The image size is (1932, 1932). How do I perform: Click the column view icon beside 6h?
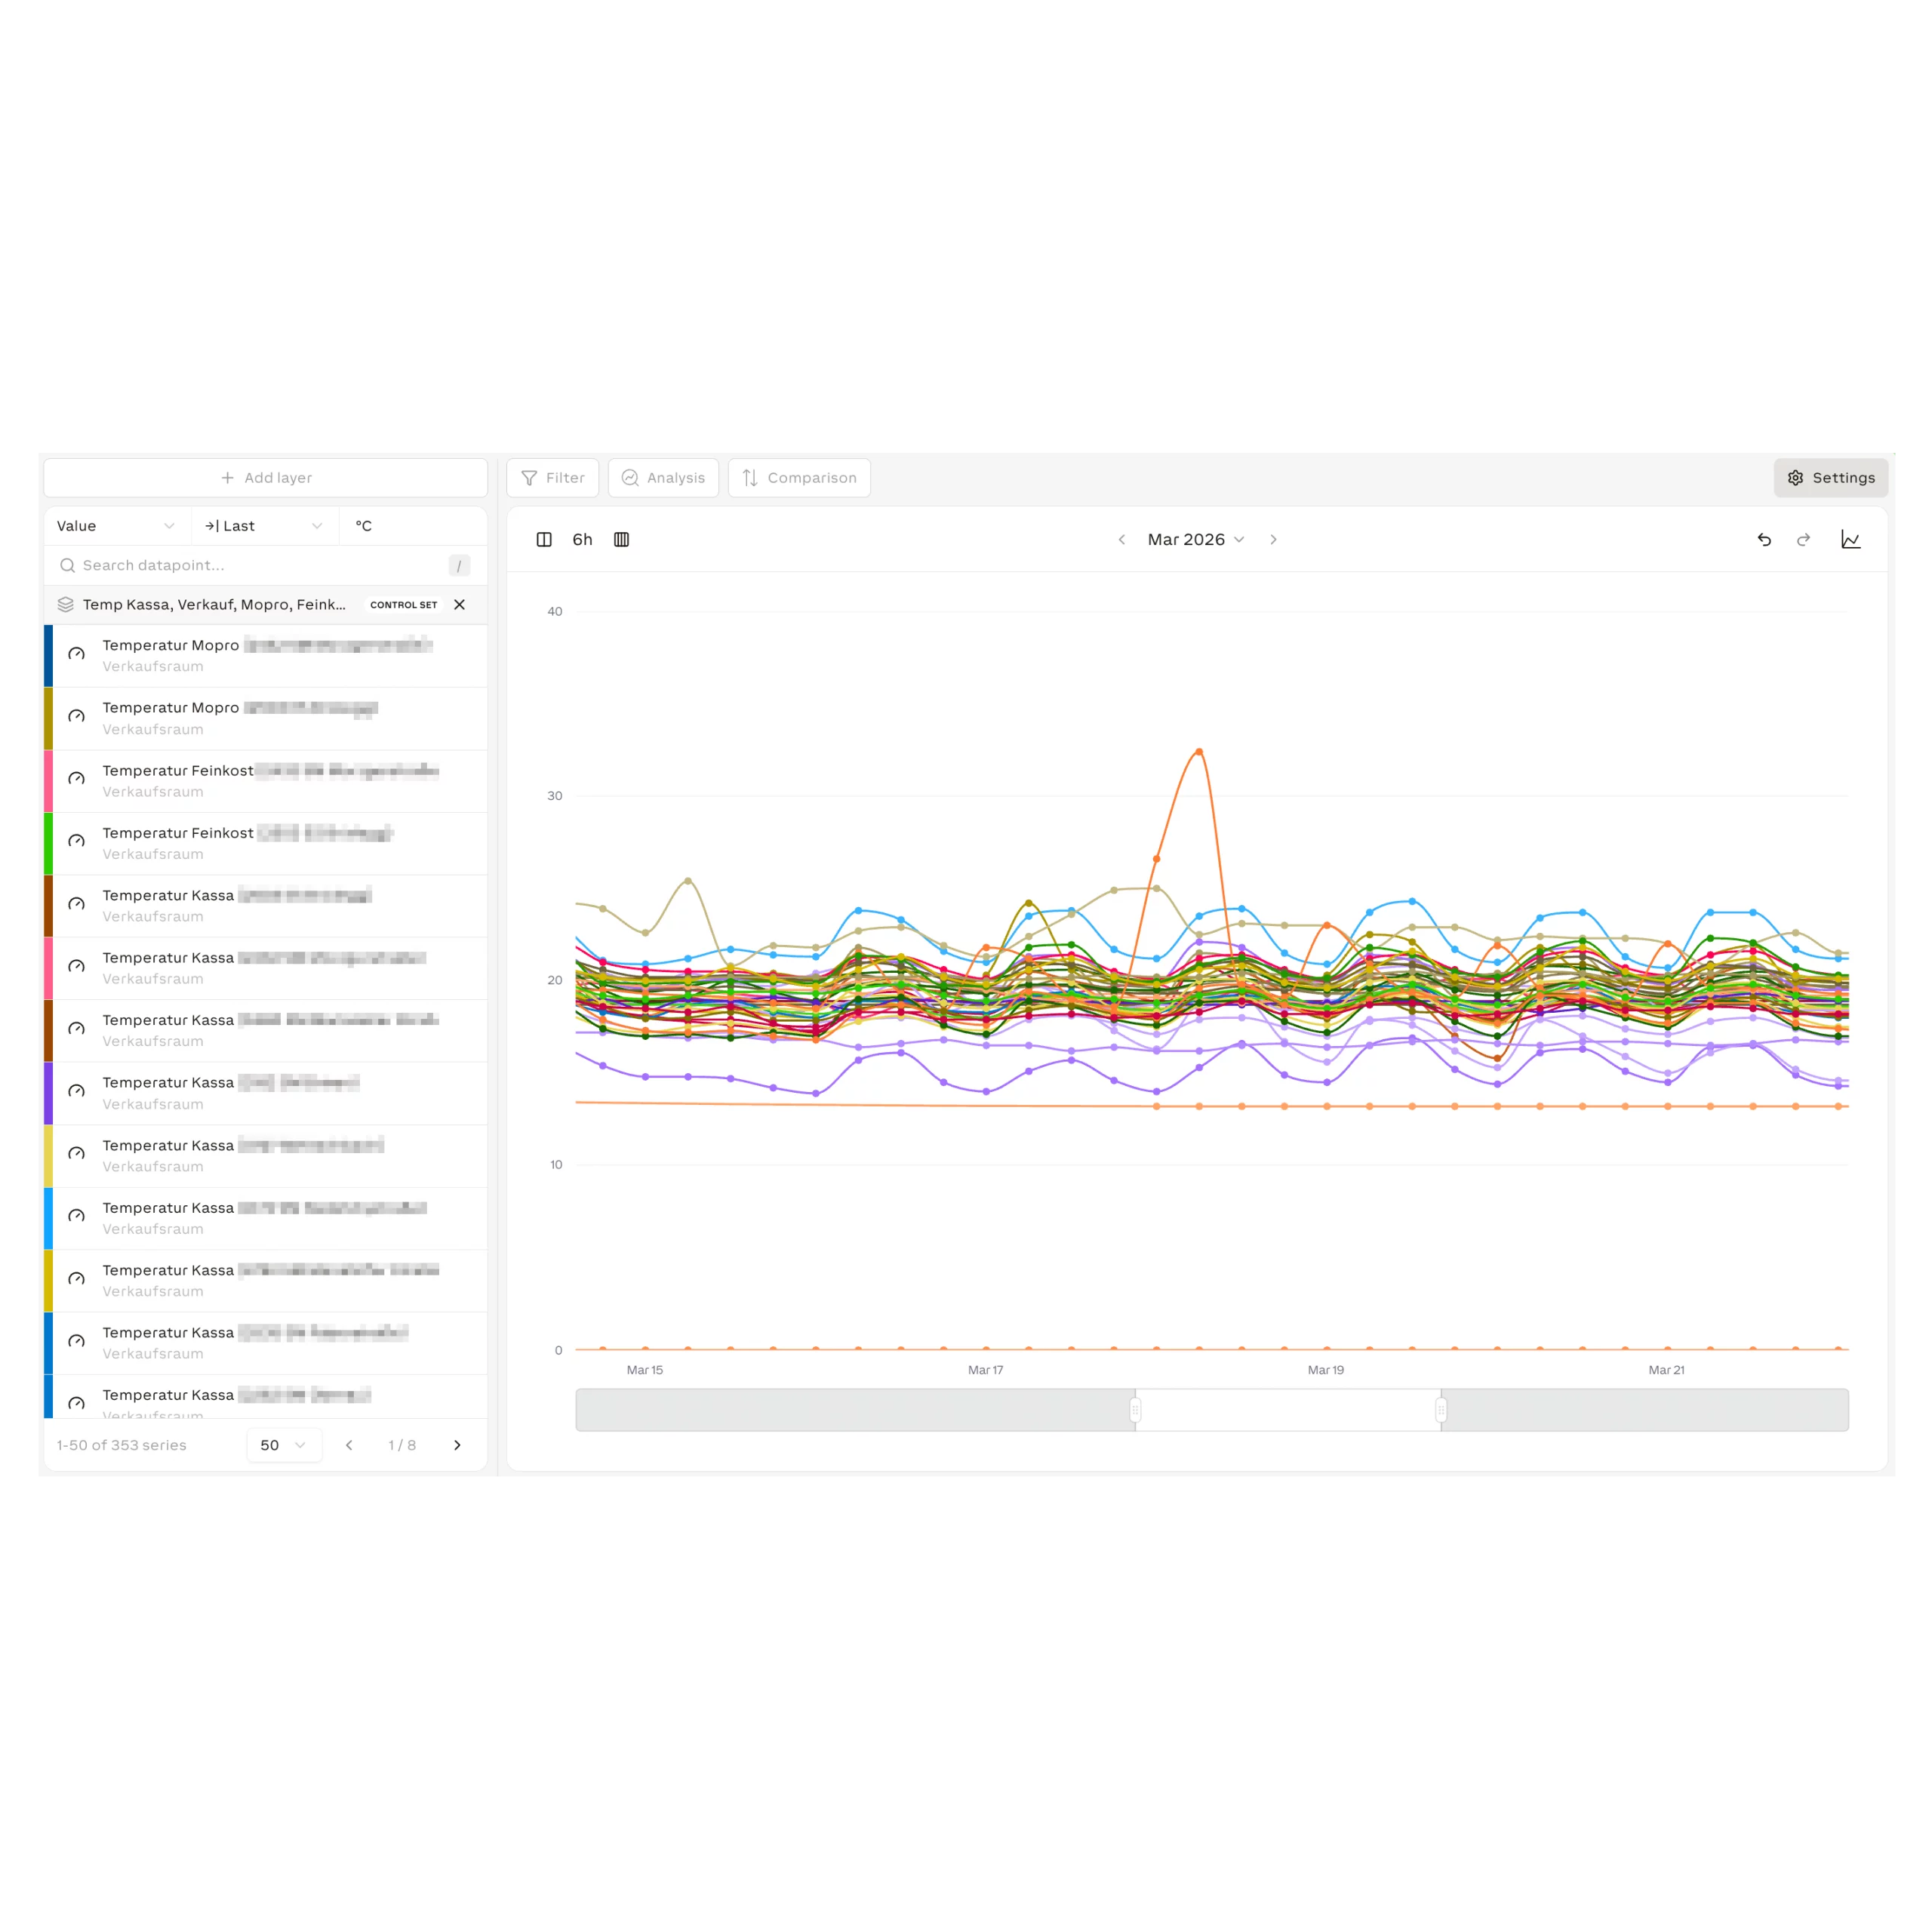621,539
